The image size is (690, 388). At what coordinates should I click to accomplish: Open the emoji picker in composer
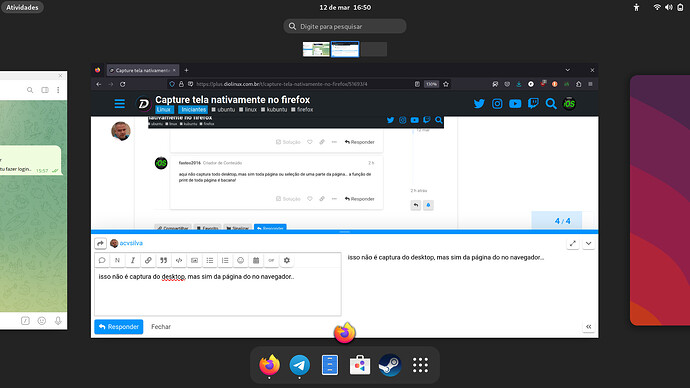[x=240, y=260]
